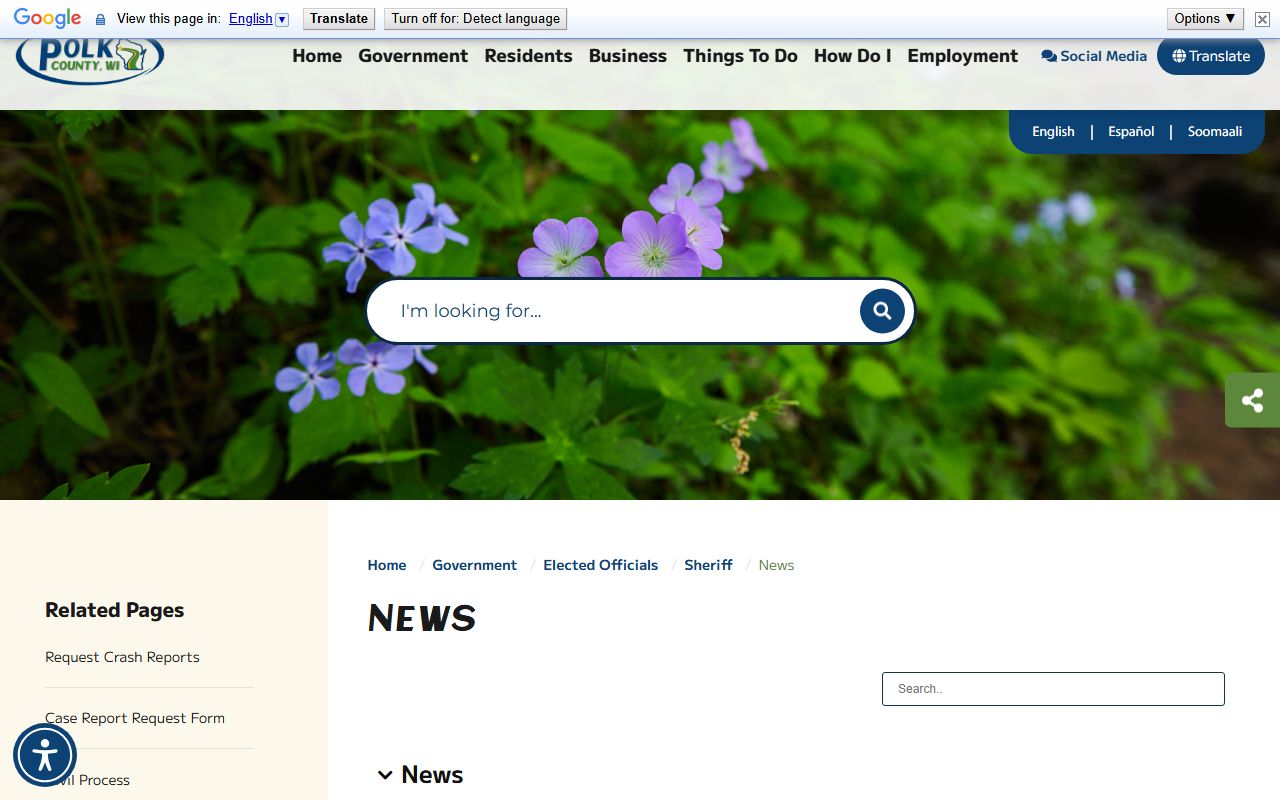Click Turn off for: Detect language
The height and width of the screenshot is (800, 1280).
point(475,19)
